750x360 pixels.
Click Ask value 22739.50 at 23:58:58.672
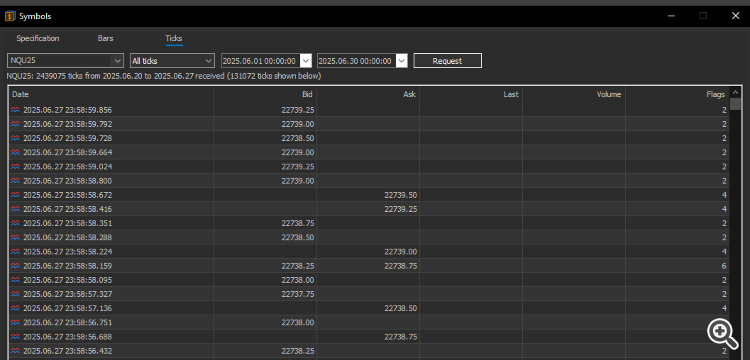point(400,195)
